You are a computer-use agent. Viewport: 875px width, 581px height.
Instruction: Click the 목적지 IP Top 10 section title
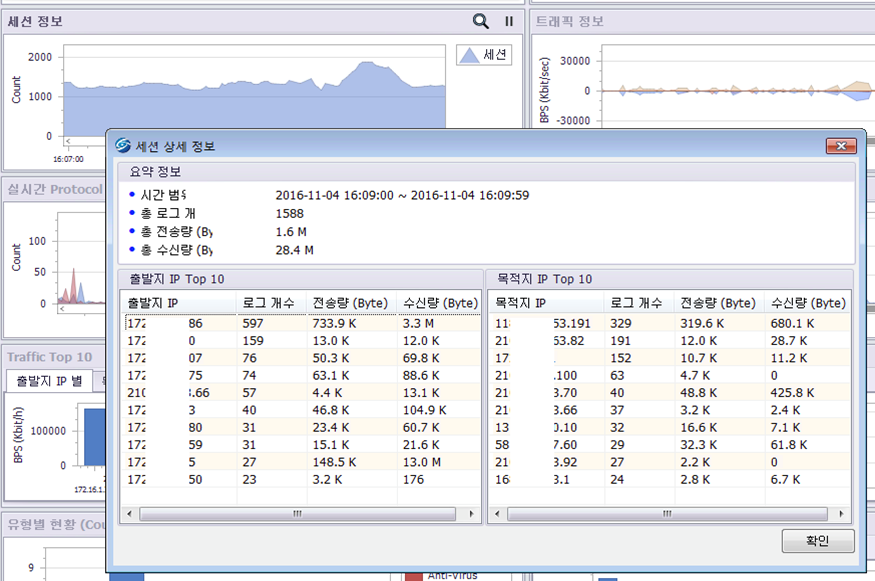(x=544, y=279)
